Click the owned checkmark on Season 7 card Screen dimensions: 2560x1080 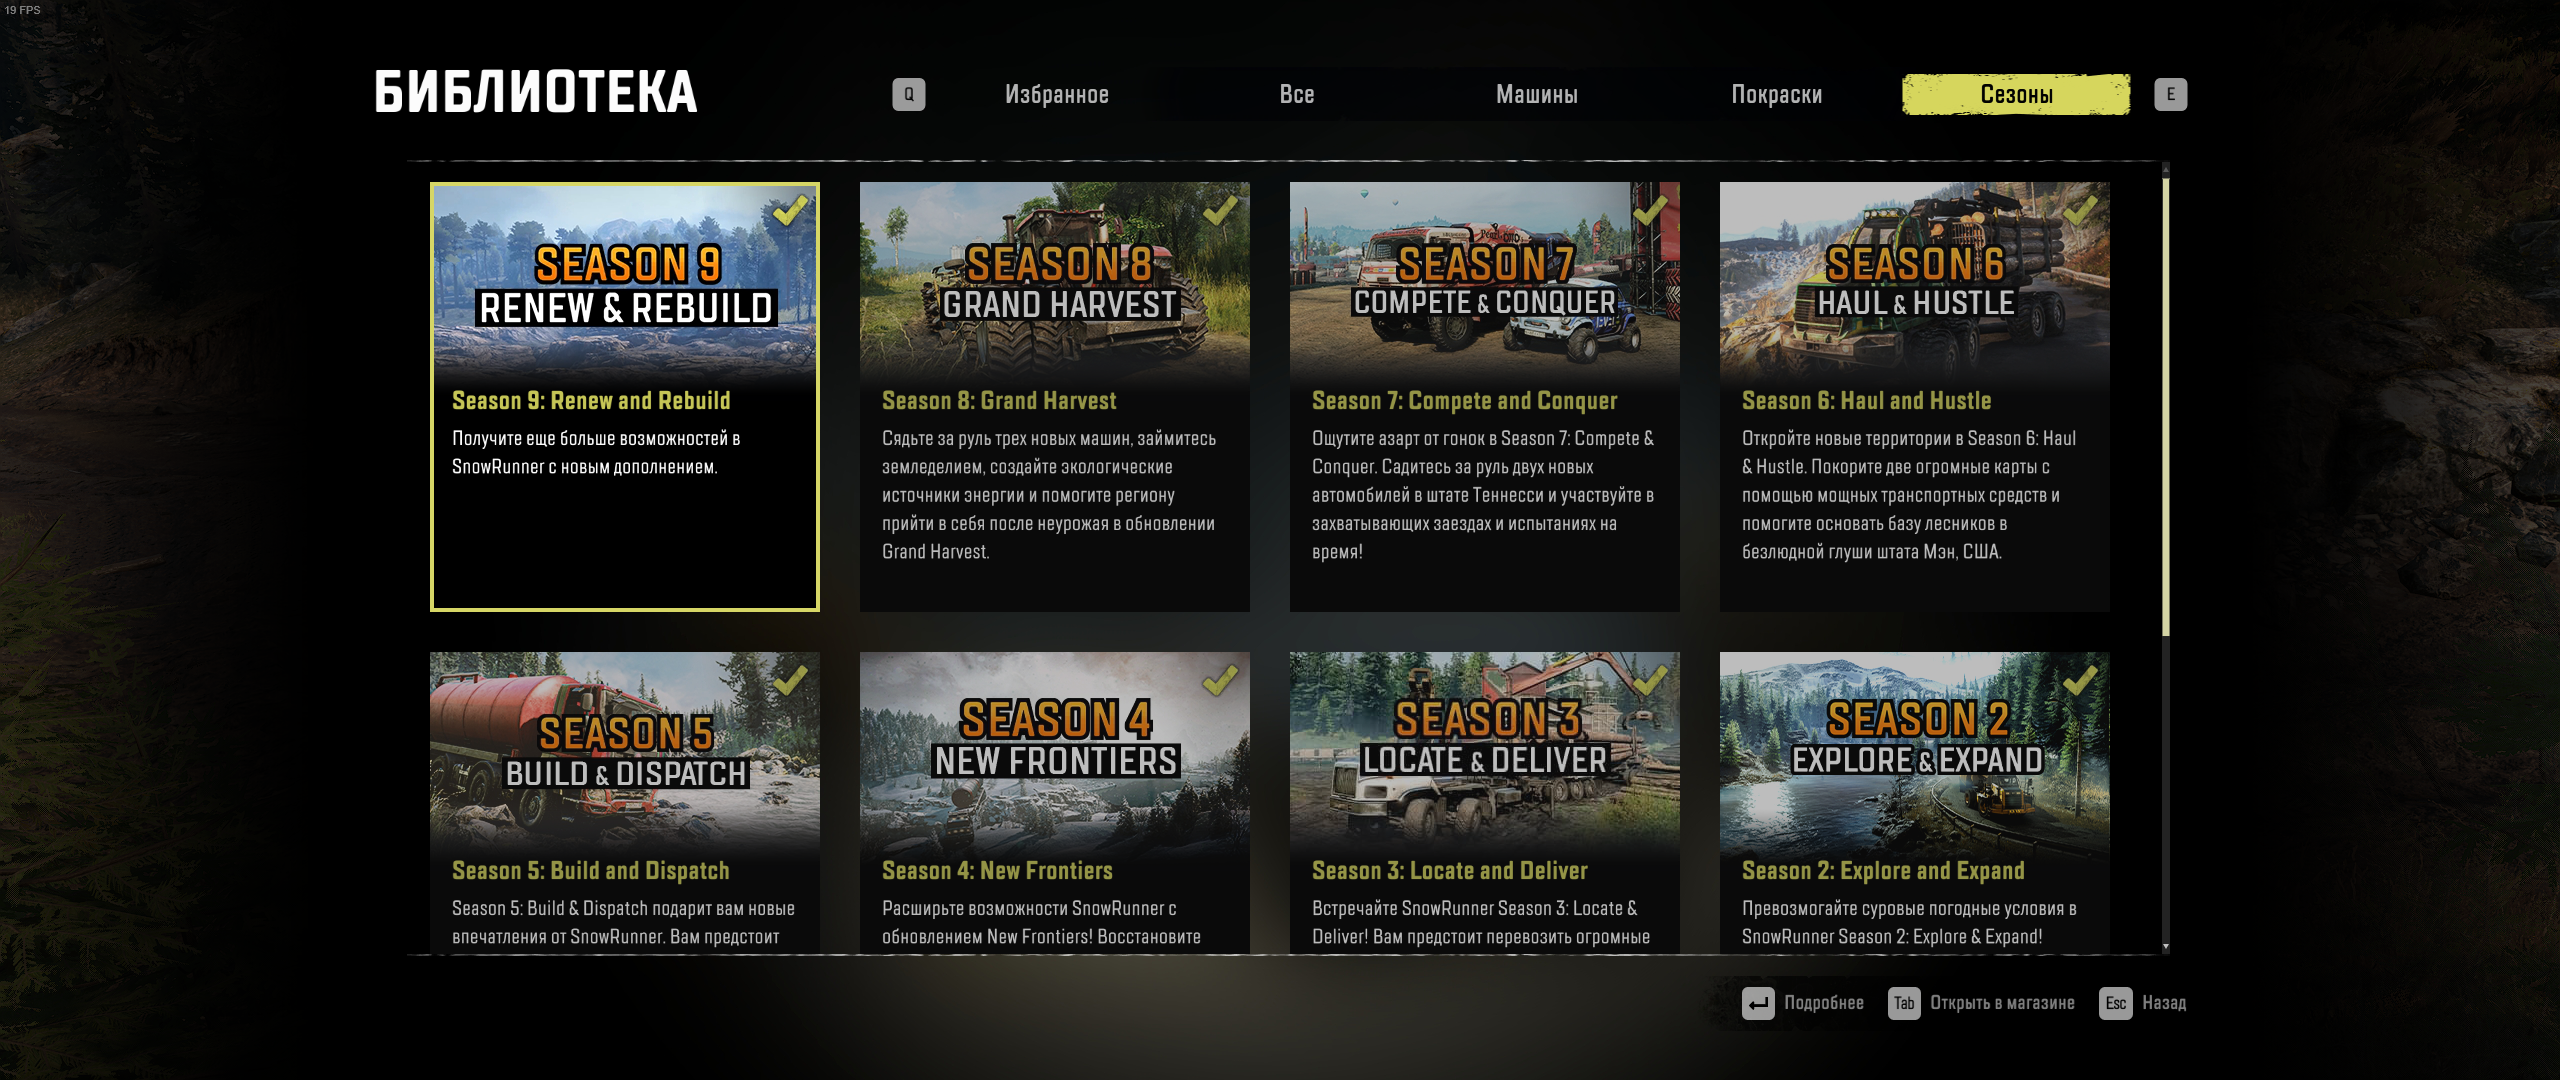pyautogui.click(x=1650, y=210)
